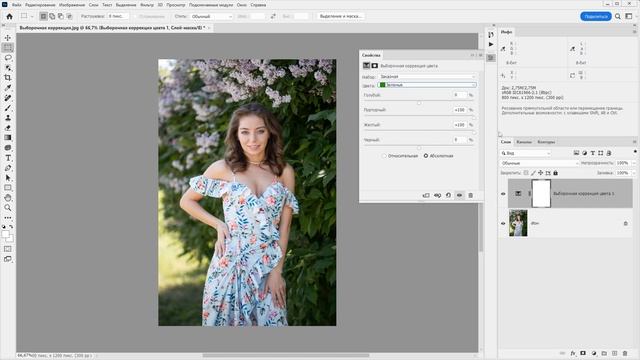Select the Horizontal Type tool
Screen dimensions: 640x360
coord(8,158)
